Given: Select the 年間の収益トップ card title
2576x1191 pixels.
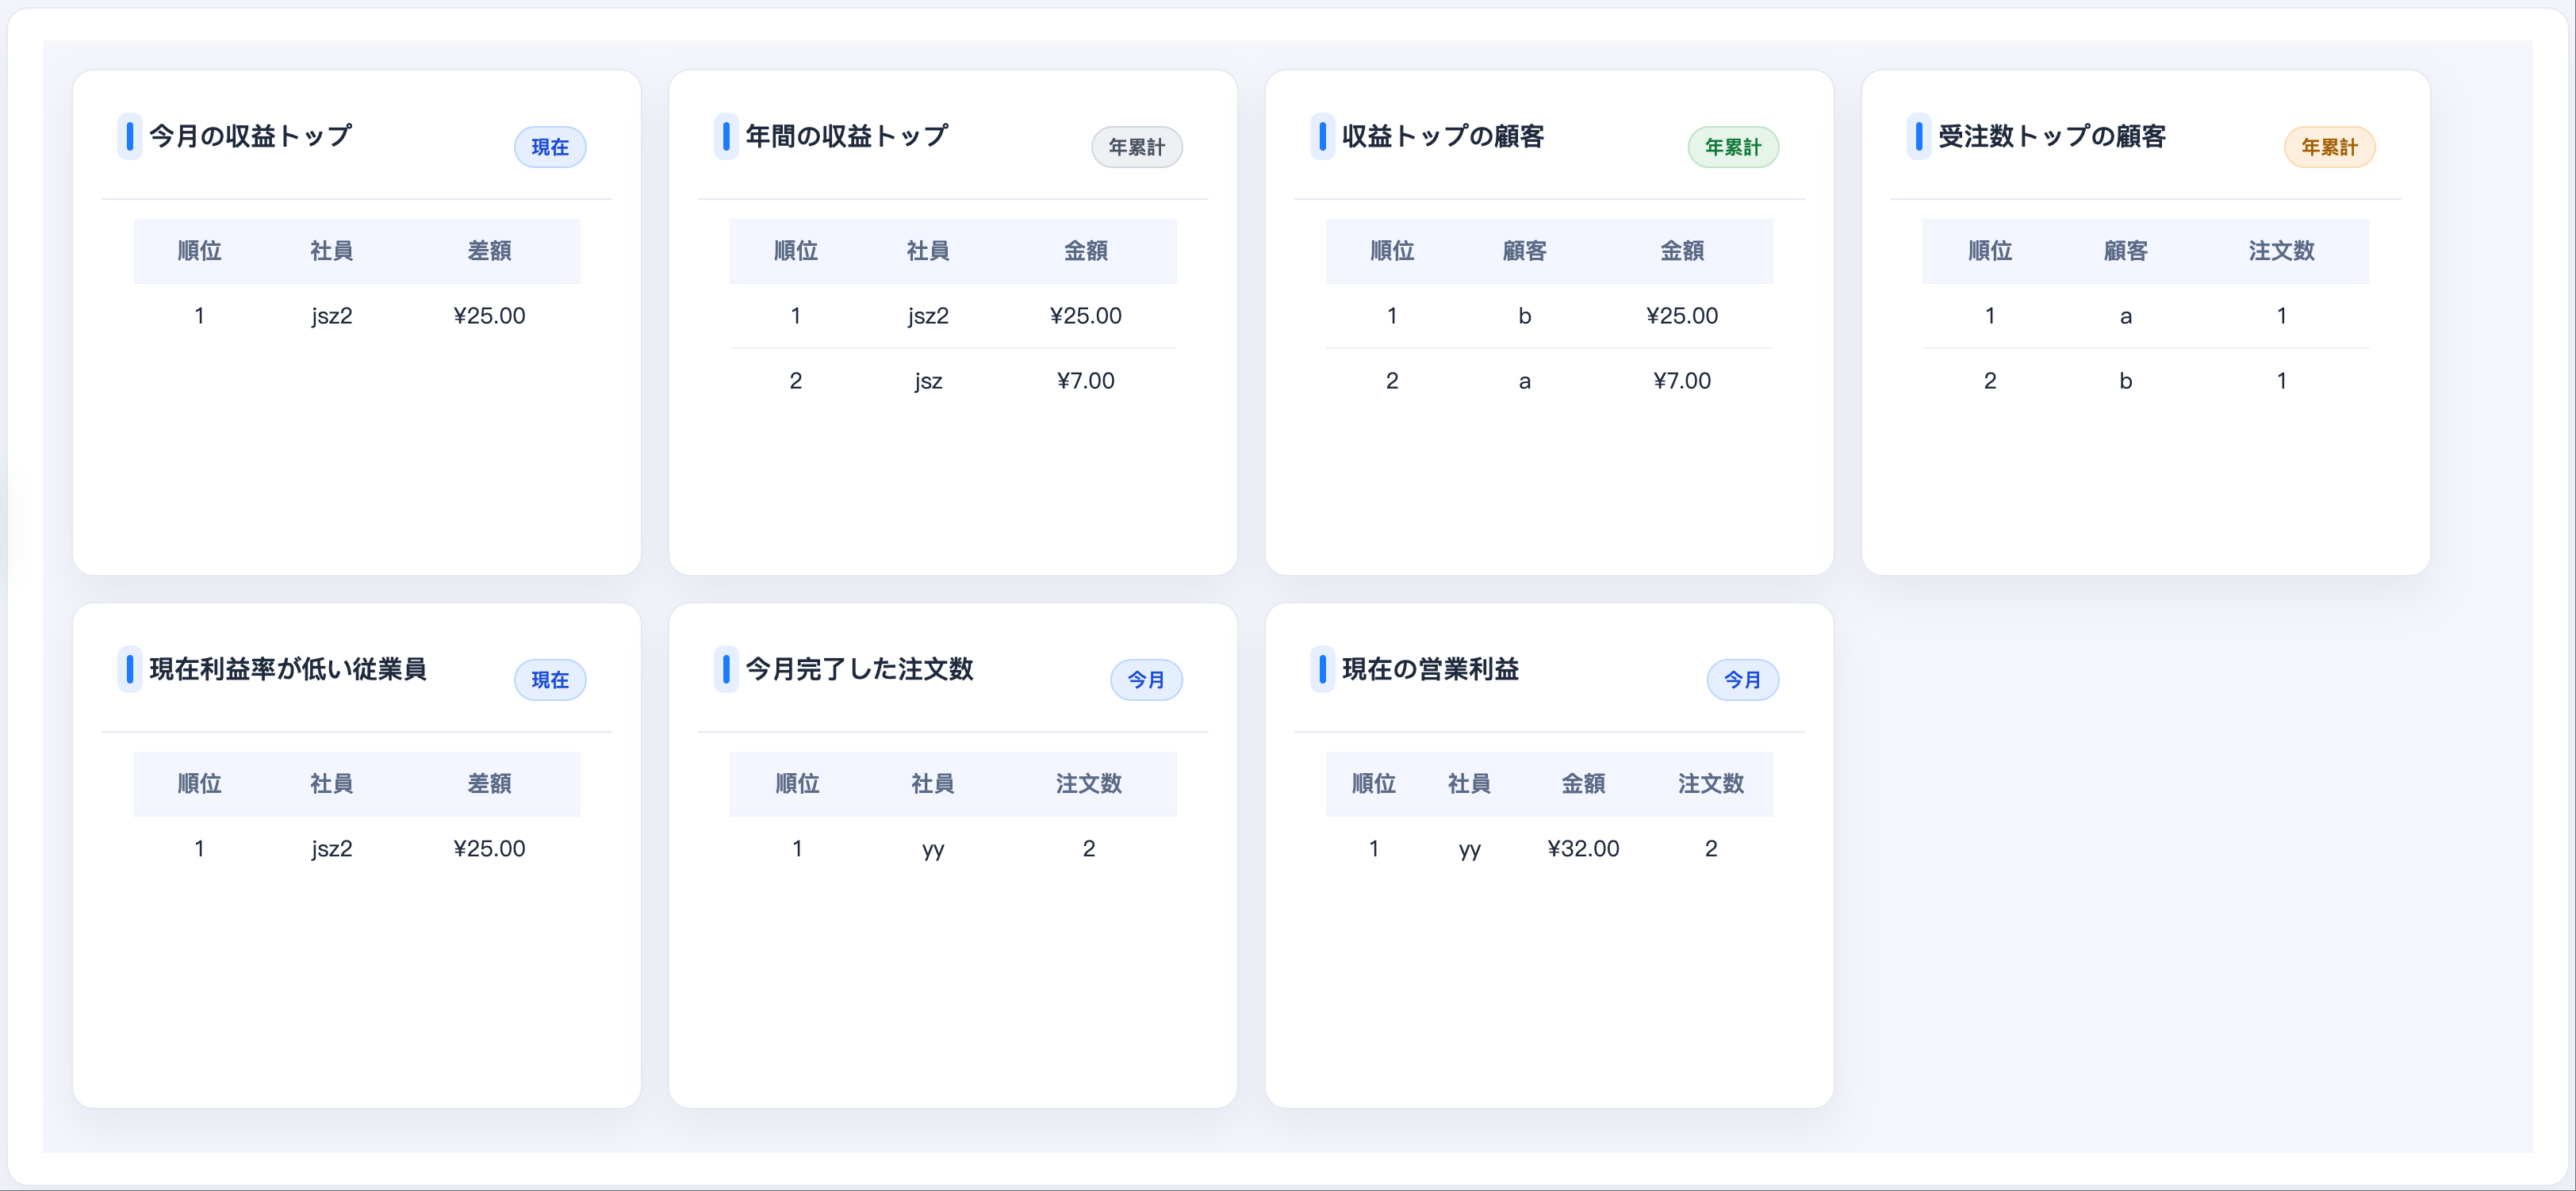Looking at the screenshot, I should coord(846,136).
